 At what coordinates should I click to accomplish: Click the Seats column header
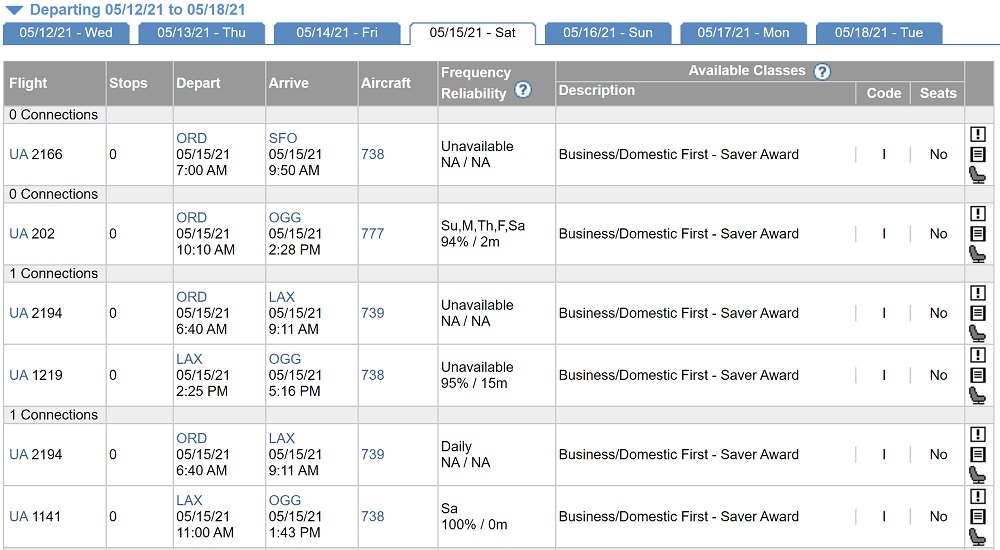pos(938,93)
